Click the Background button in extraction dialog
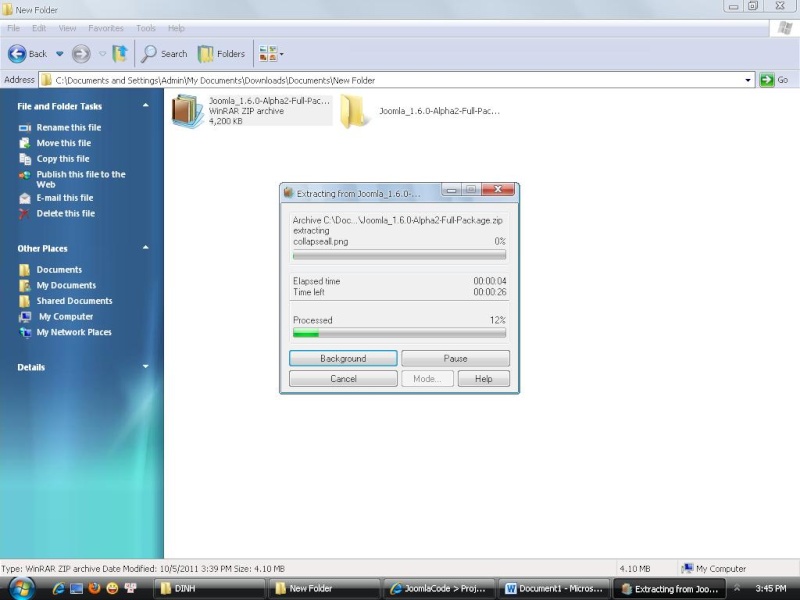 click(x=343, y=359)
